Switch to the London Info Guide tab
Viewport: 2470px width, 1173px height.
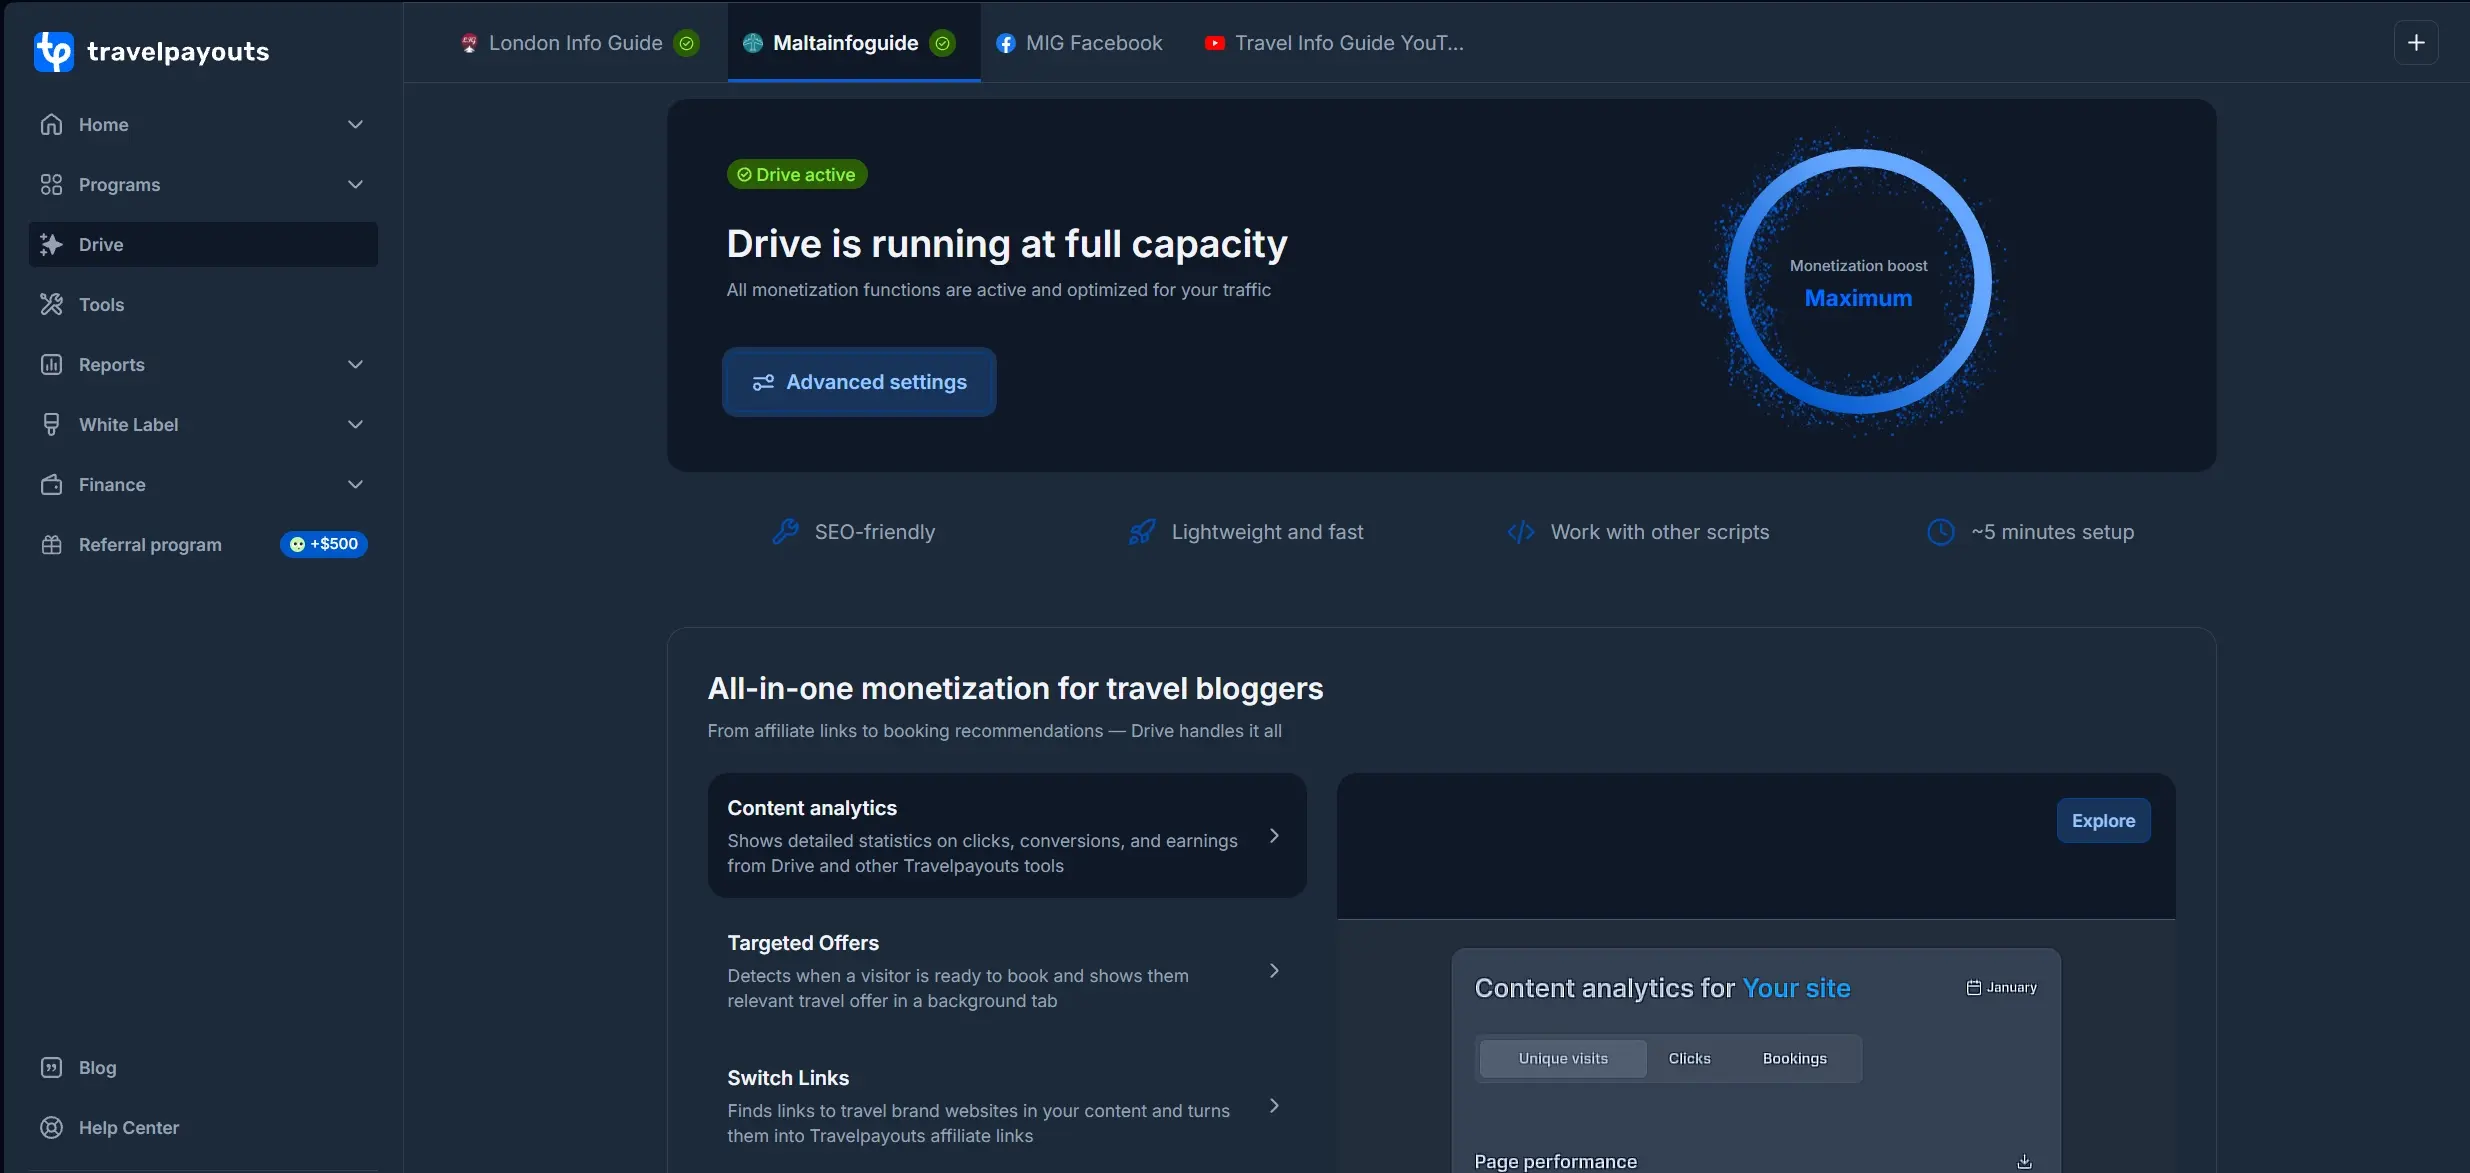pos(580,43)
